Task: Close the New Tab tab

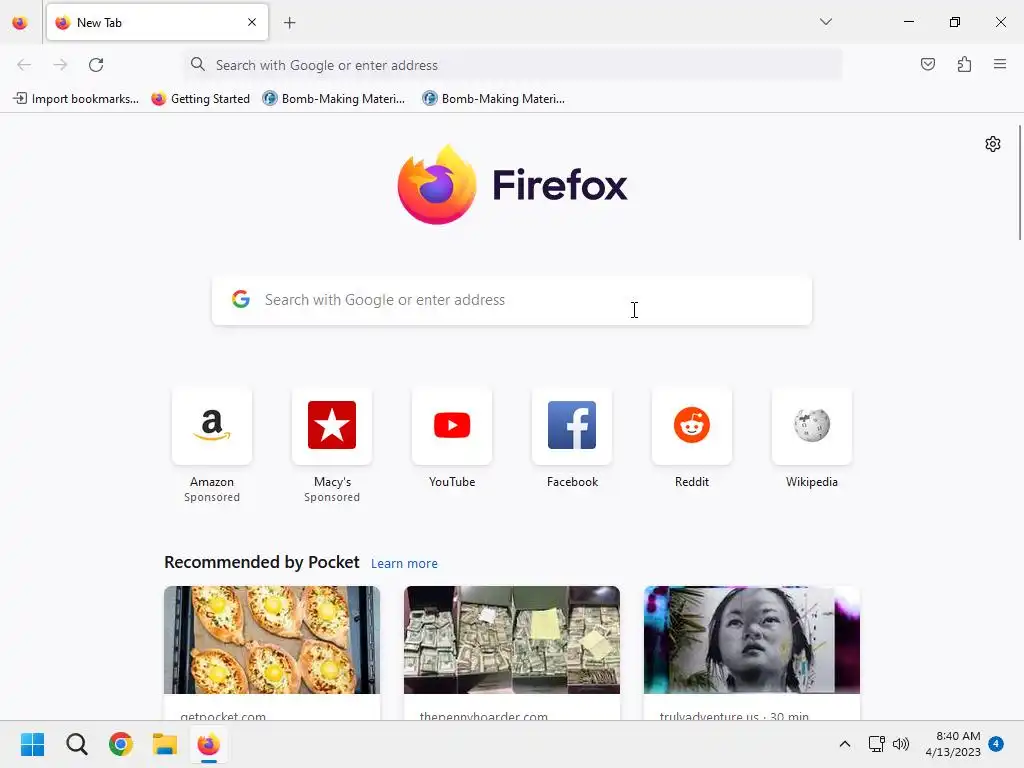Action: [x=252, y=22]
